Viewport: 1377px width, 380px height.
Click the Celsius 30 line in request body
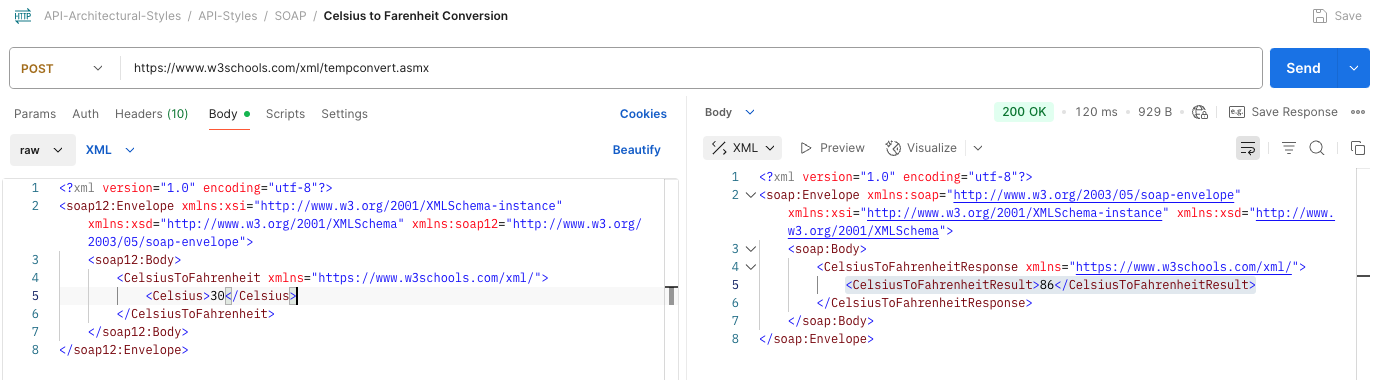220,296
